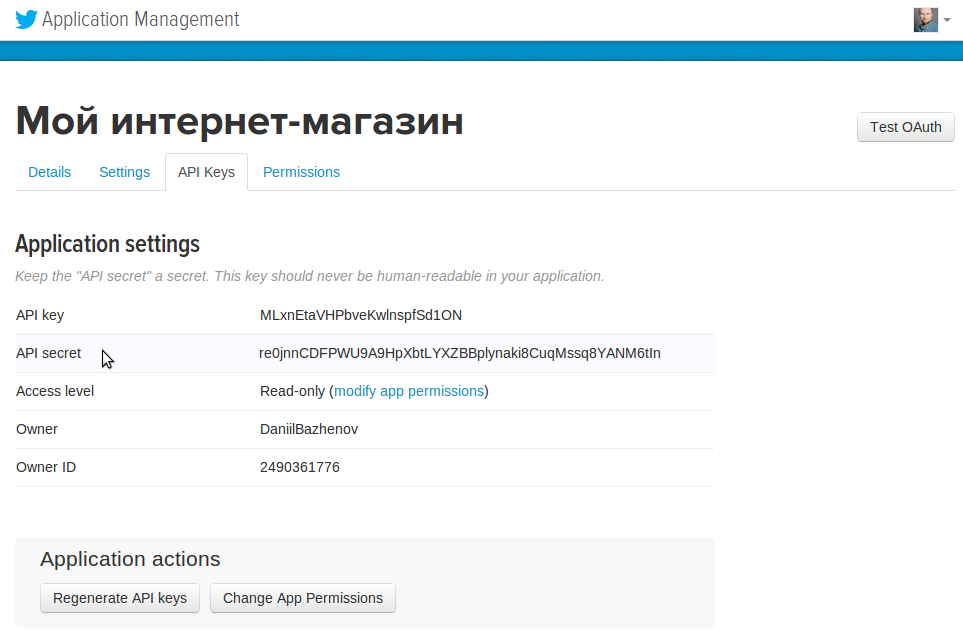This screenshot has width=963, height=633.
Task: Select the API Keys tab
Action: point(206,172)
